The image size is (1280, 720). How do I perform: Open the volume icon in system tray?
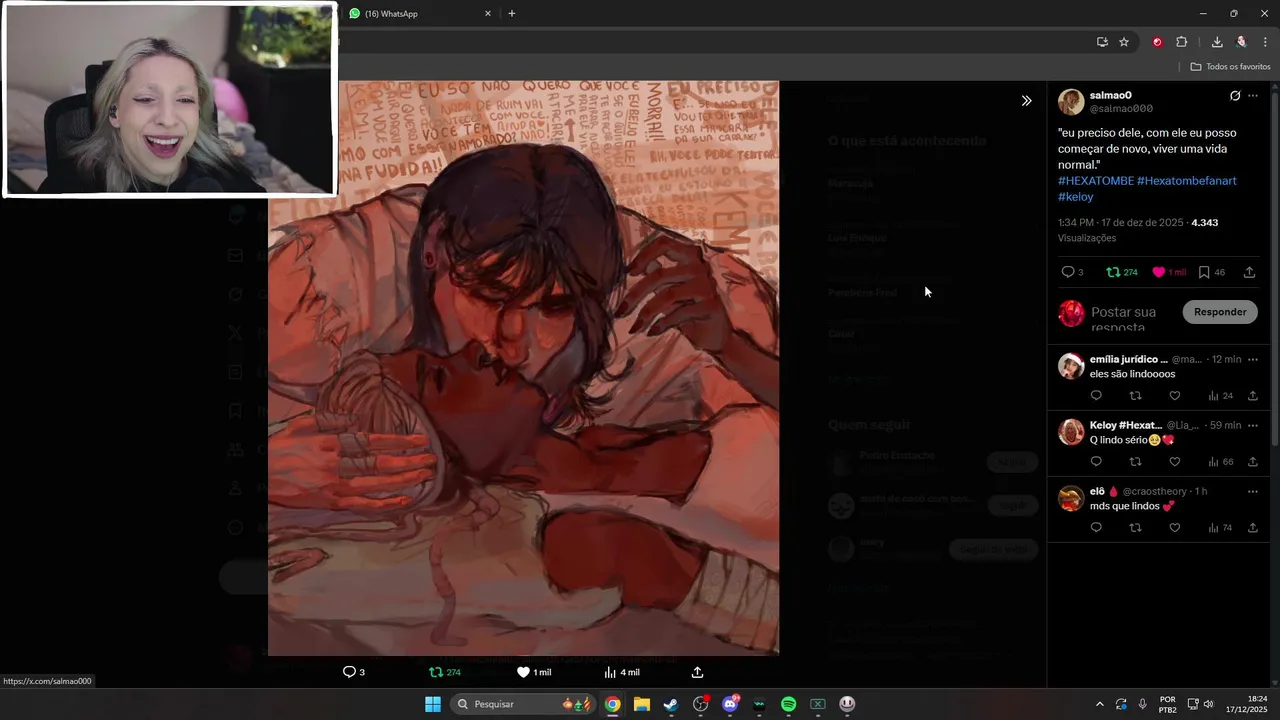1208,704
